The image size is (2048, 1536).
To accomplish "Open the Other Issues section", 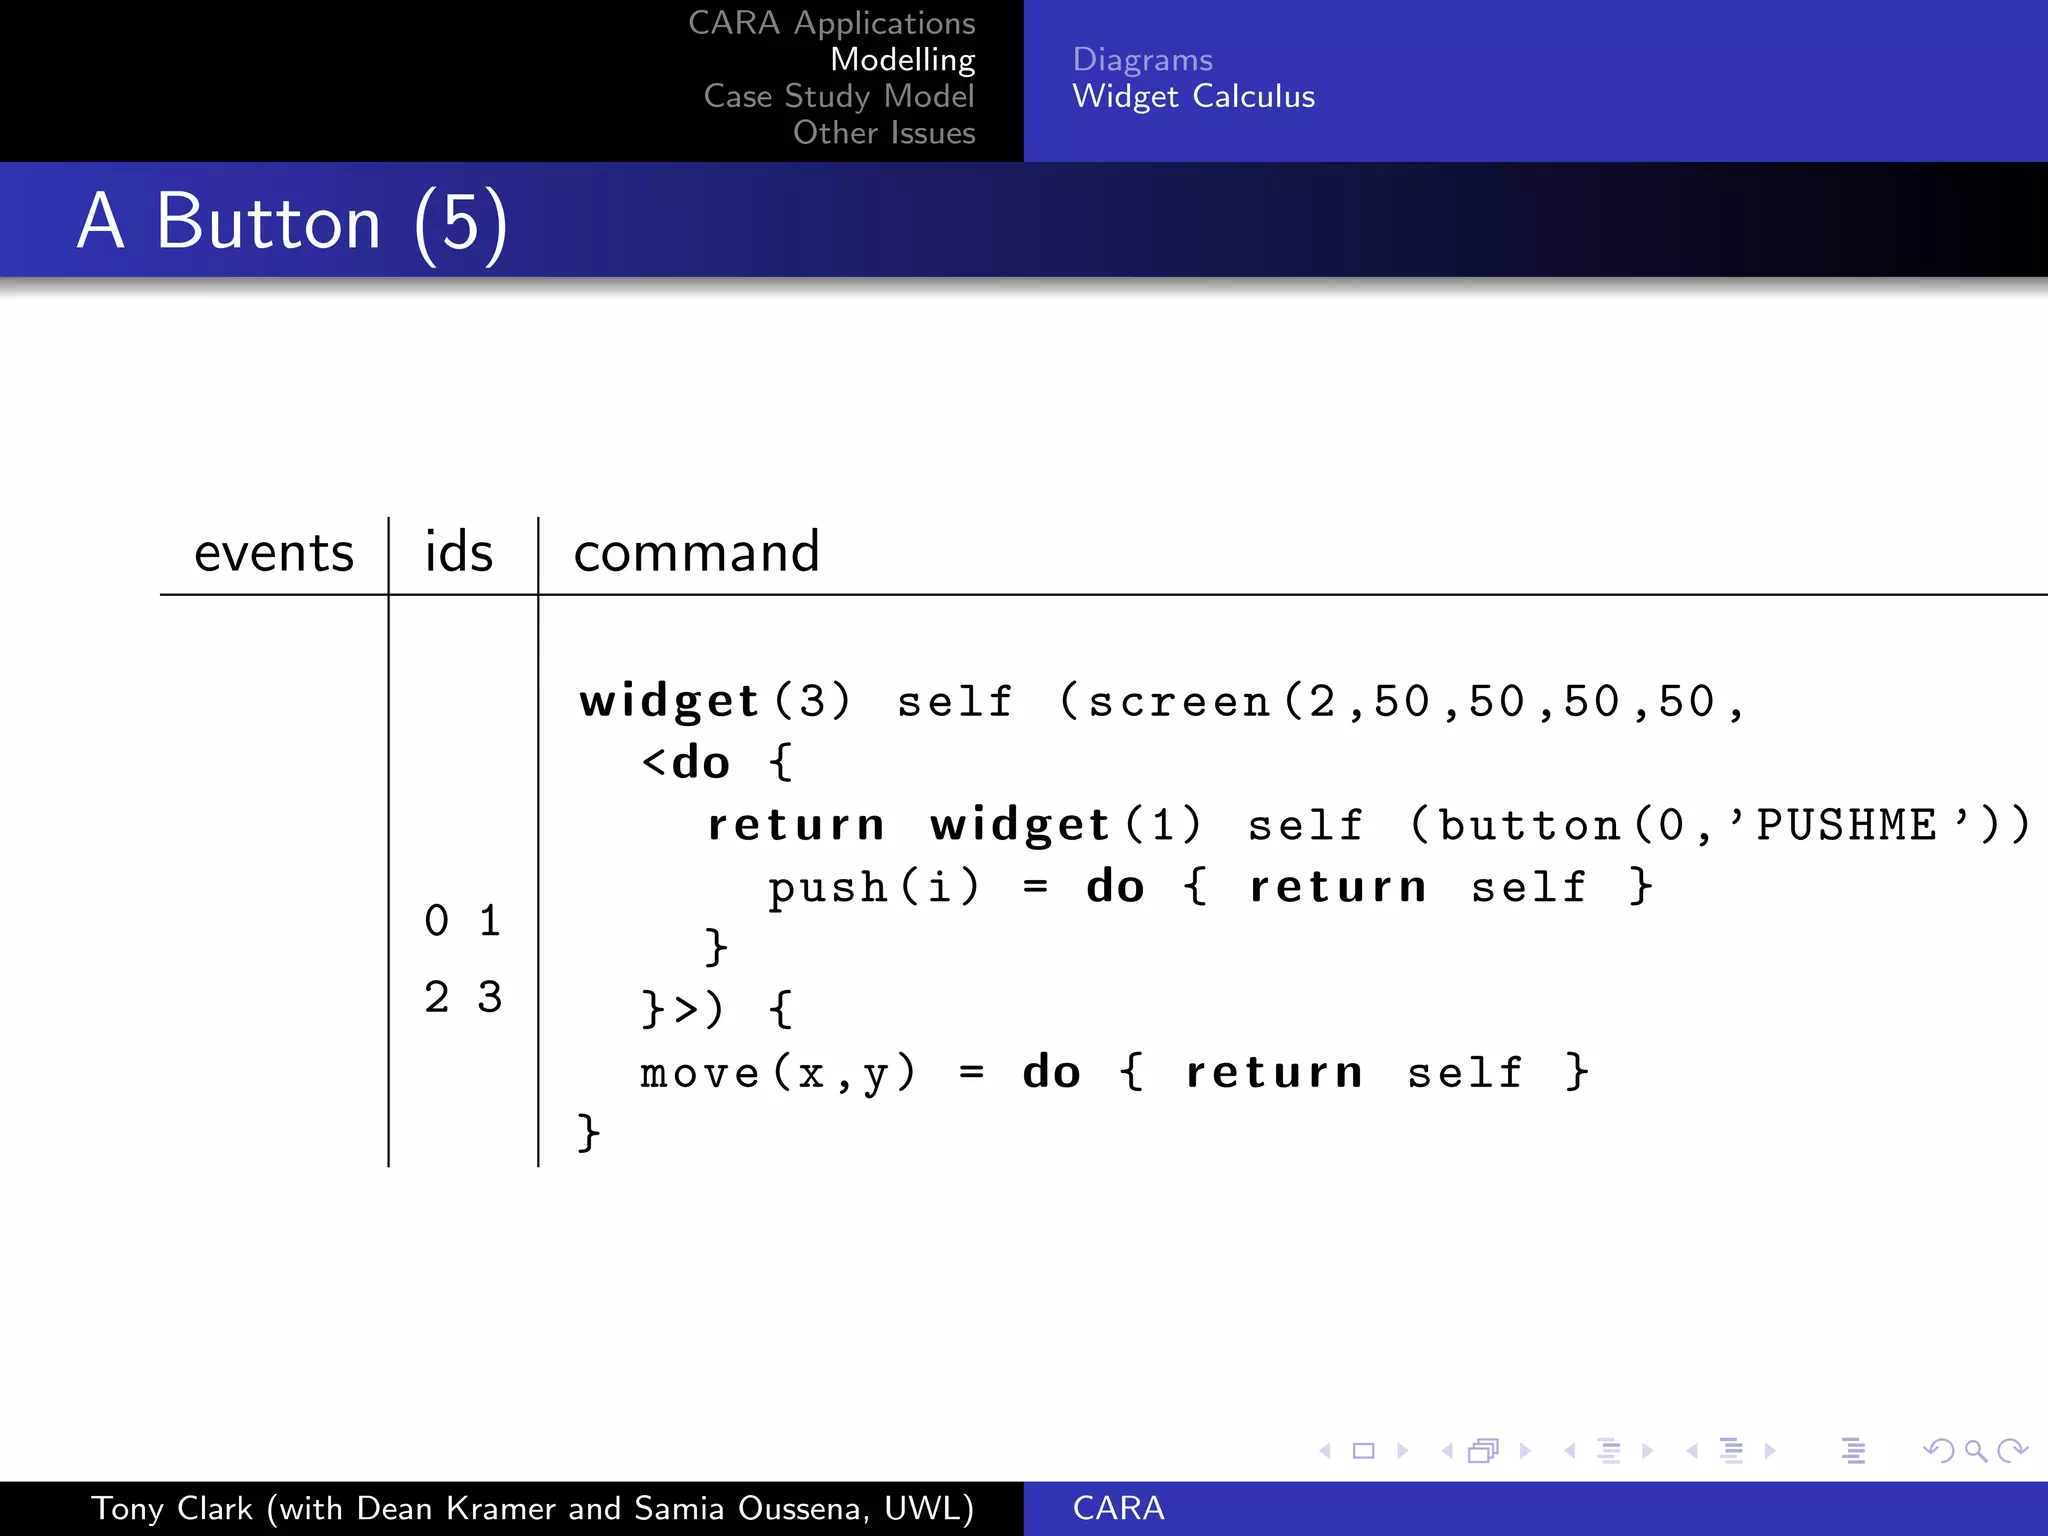I will coord(884,132).
